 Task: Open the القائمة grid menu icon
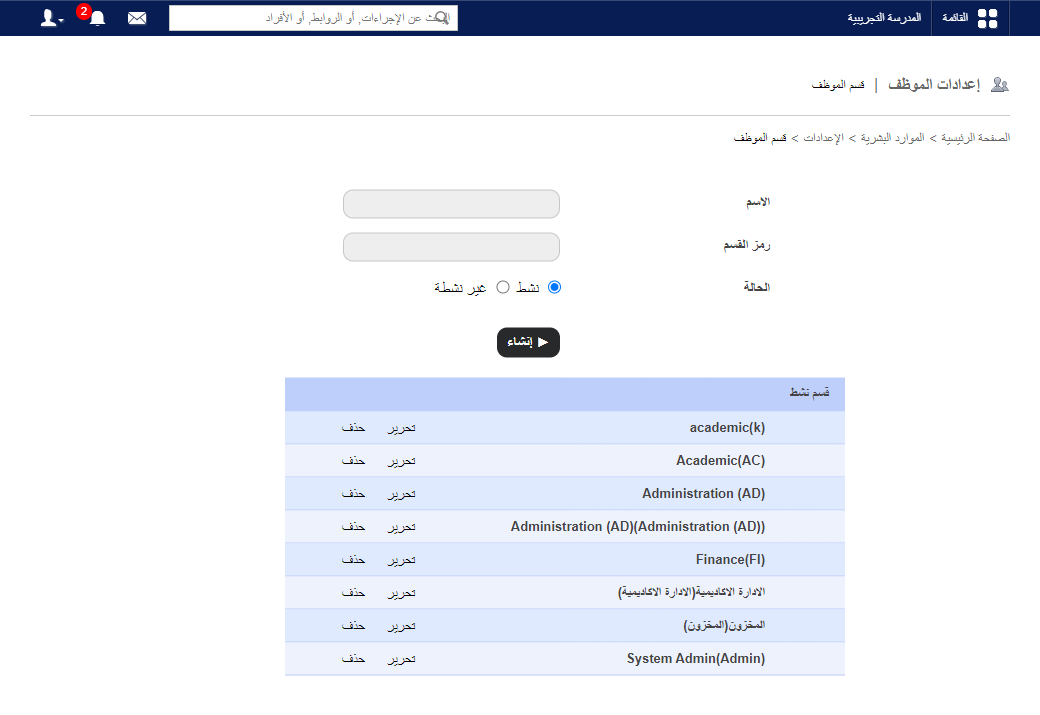987,19
